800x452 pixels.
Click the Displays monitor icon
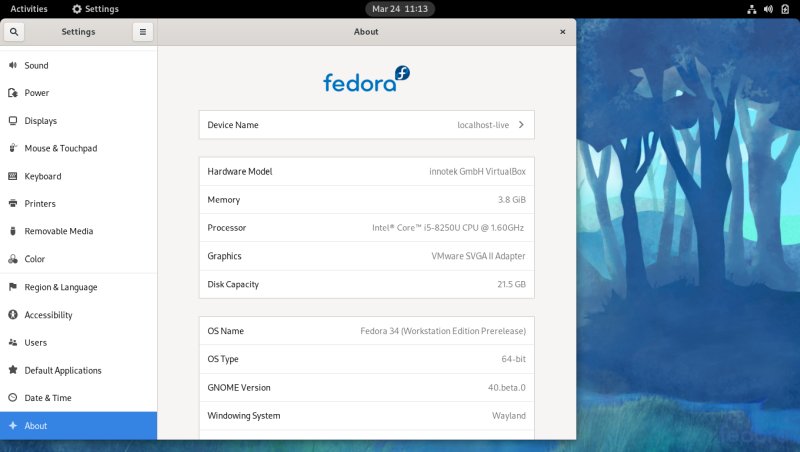[13, 121]
